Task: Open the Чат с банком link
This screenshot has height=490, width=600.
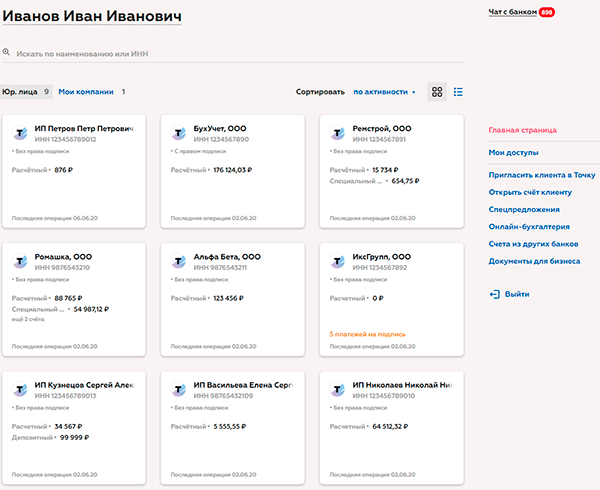Action: click(x=512, y=12)
